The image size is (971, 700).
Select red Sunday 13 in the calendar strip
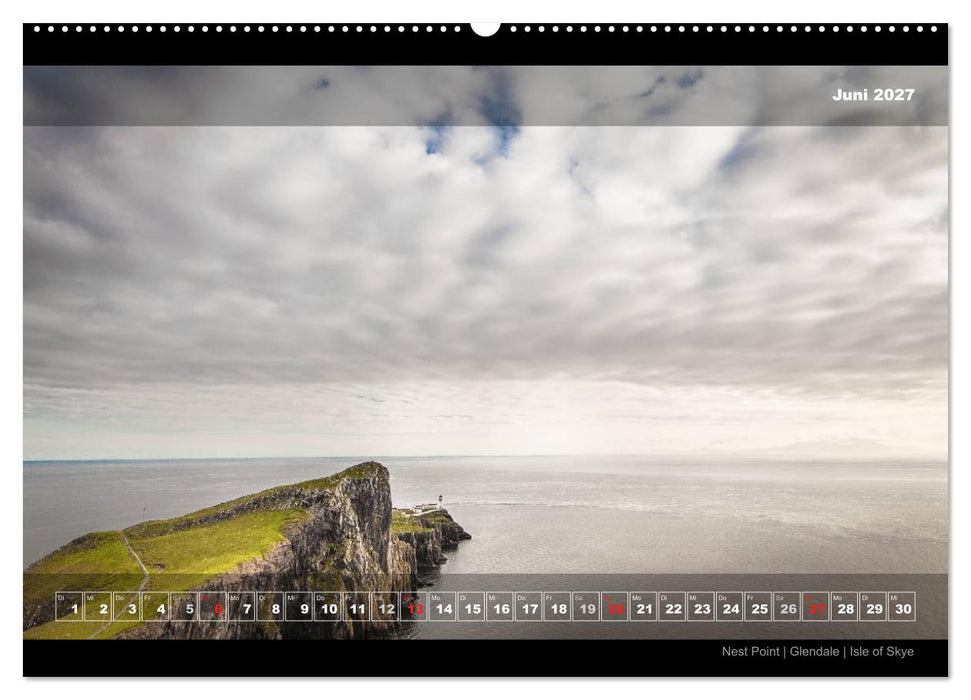point(414,606)
